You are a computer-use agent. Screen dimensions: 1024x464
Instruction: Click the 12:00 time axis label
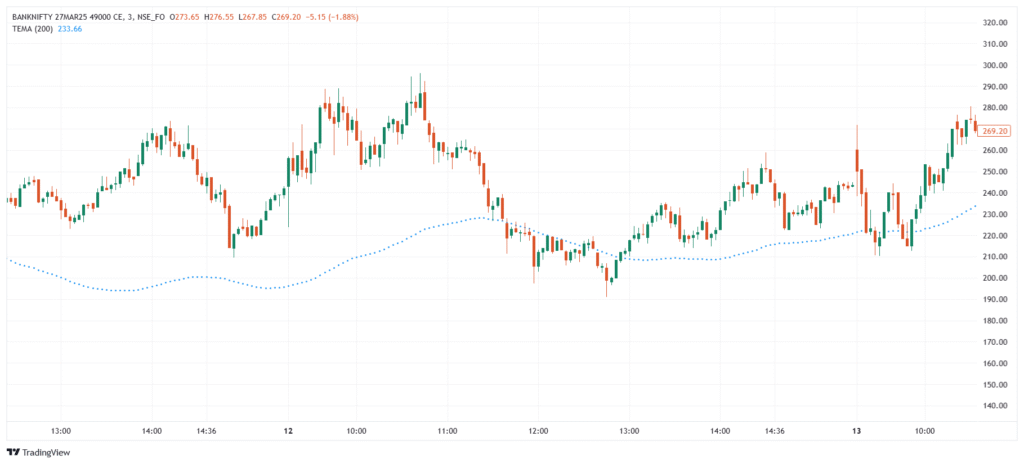[538, 431]
